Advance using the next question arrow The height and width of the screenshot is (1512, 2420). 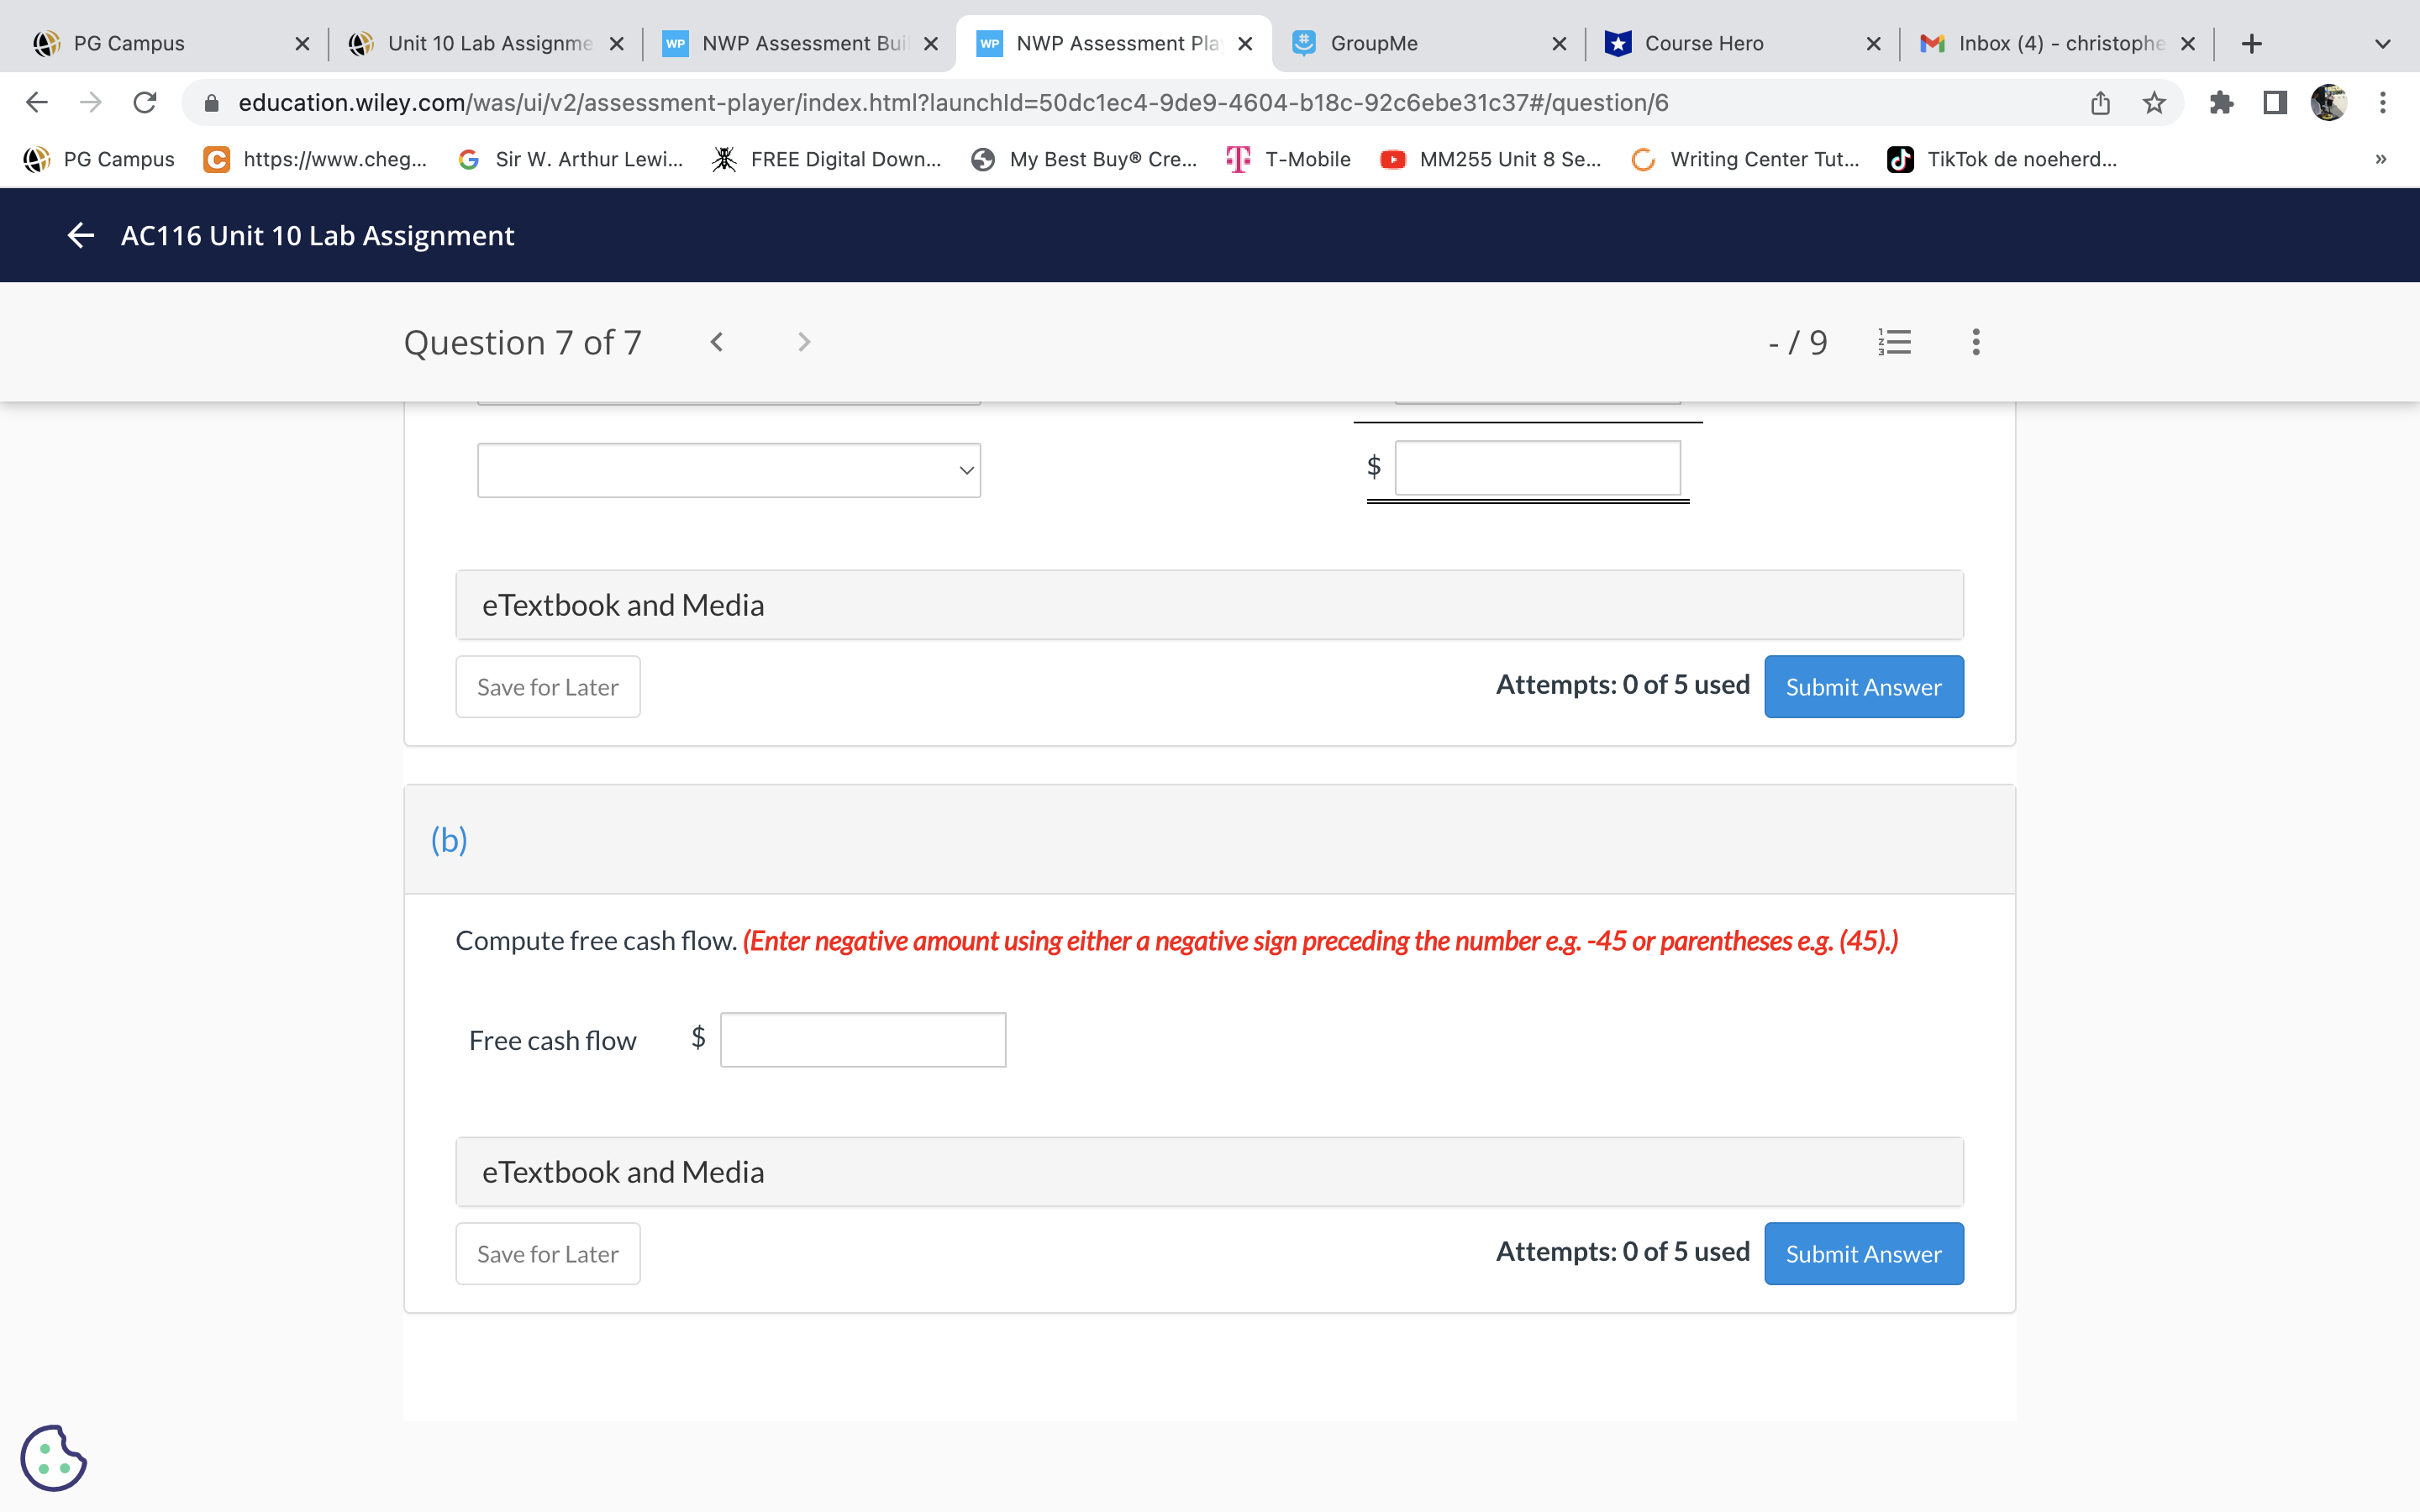point(803,342)
